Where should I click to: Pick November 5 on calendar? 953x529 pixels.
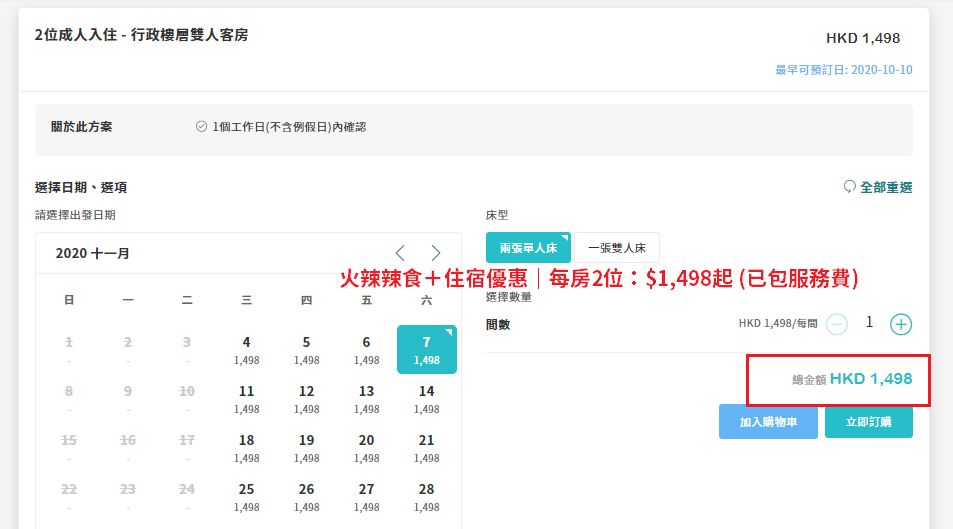tap(306, 350)
